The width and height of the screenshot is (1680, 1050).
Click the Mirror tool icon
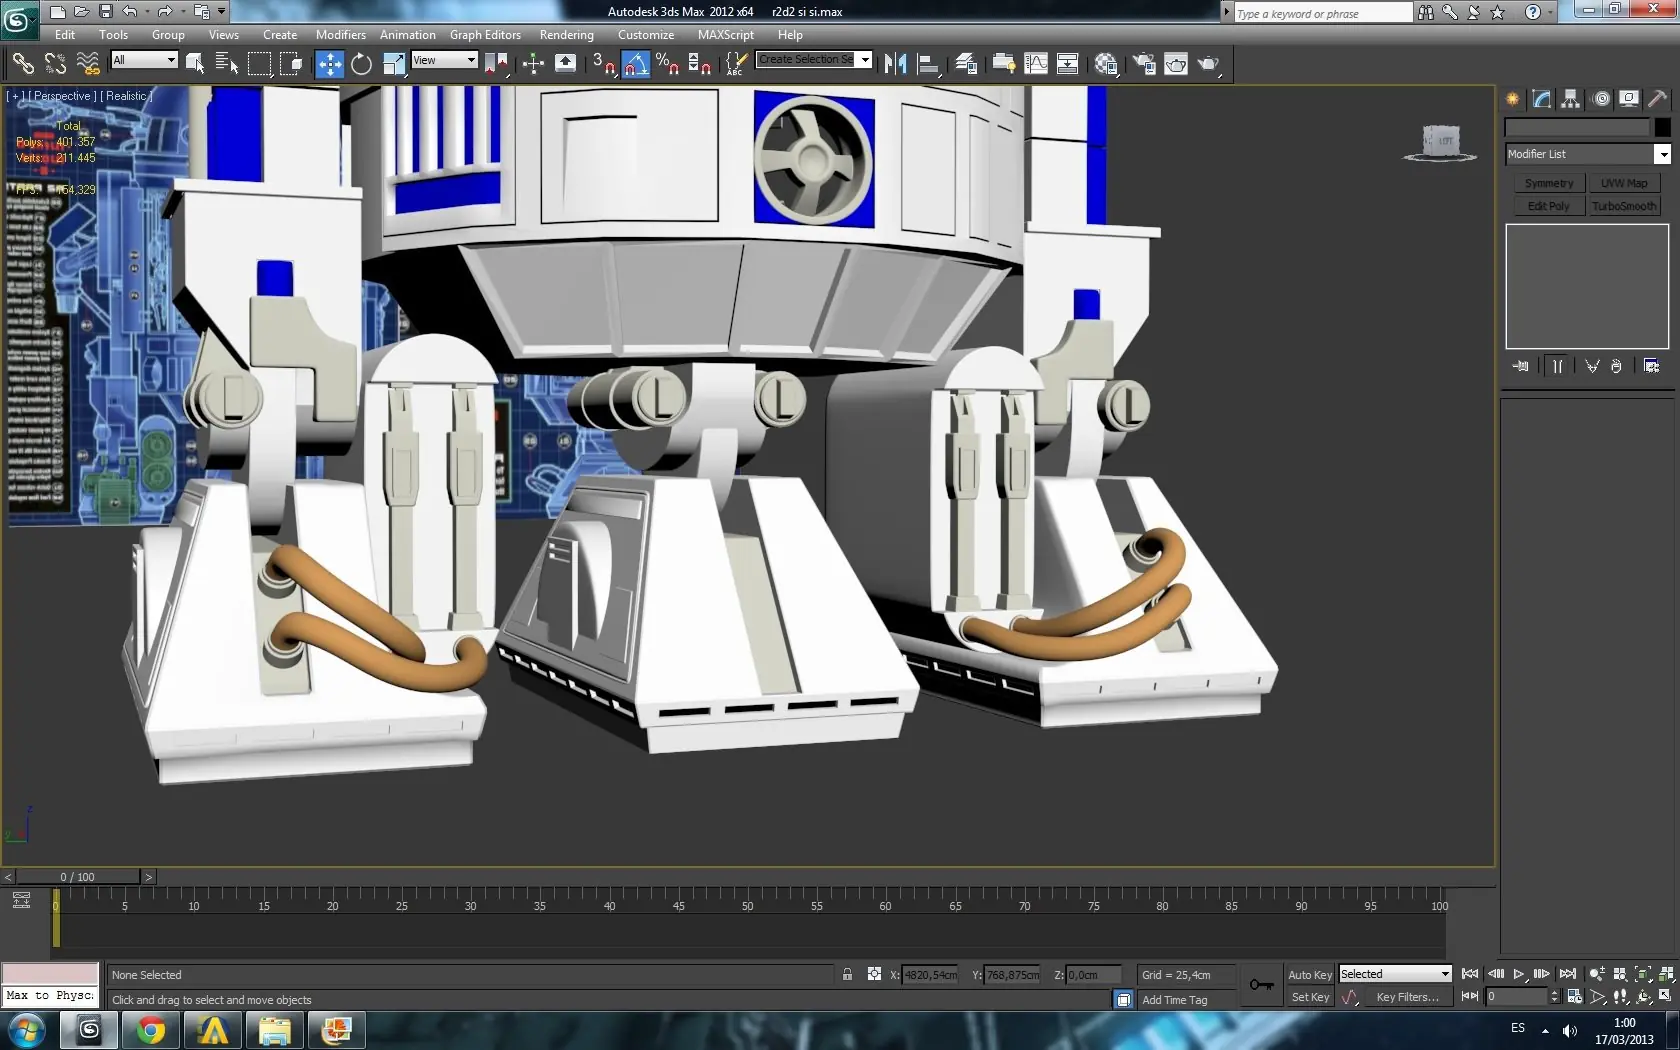[895, 64]
